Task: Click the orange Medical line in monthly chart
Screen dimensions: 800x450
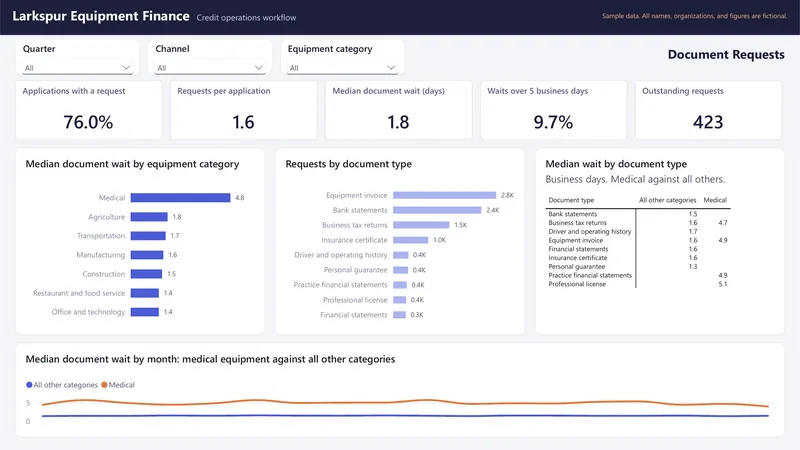Action: [405, 403]
